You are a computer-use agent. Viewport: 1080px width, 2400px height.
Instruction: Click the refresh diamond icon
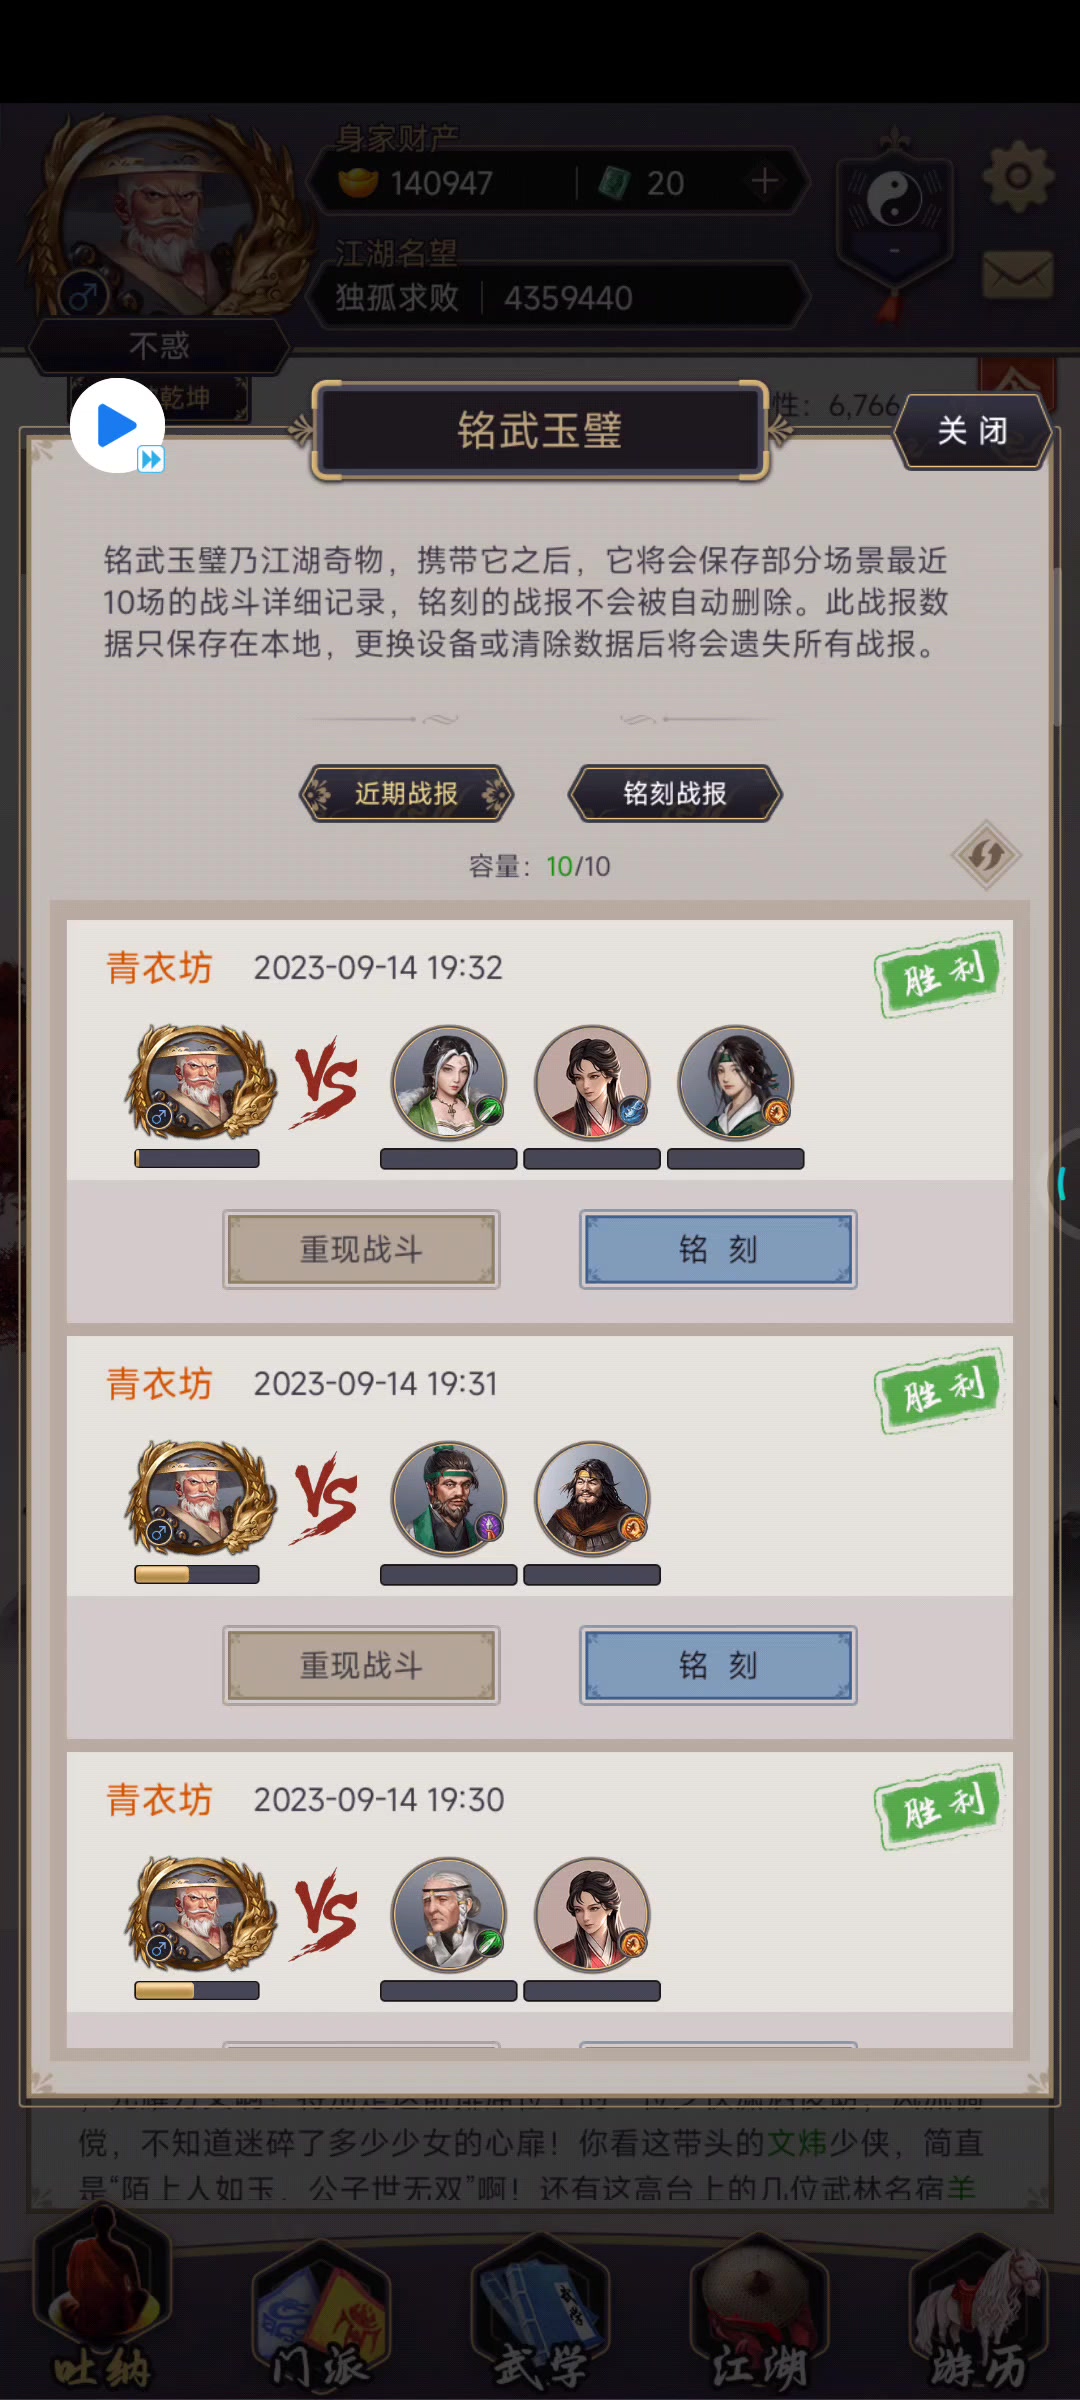[986, 855]
